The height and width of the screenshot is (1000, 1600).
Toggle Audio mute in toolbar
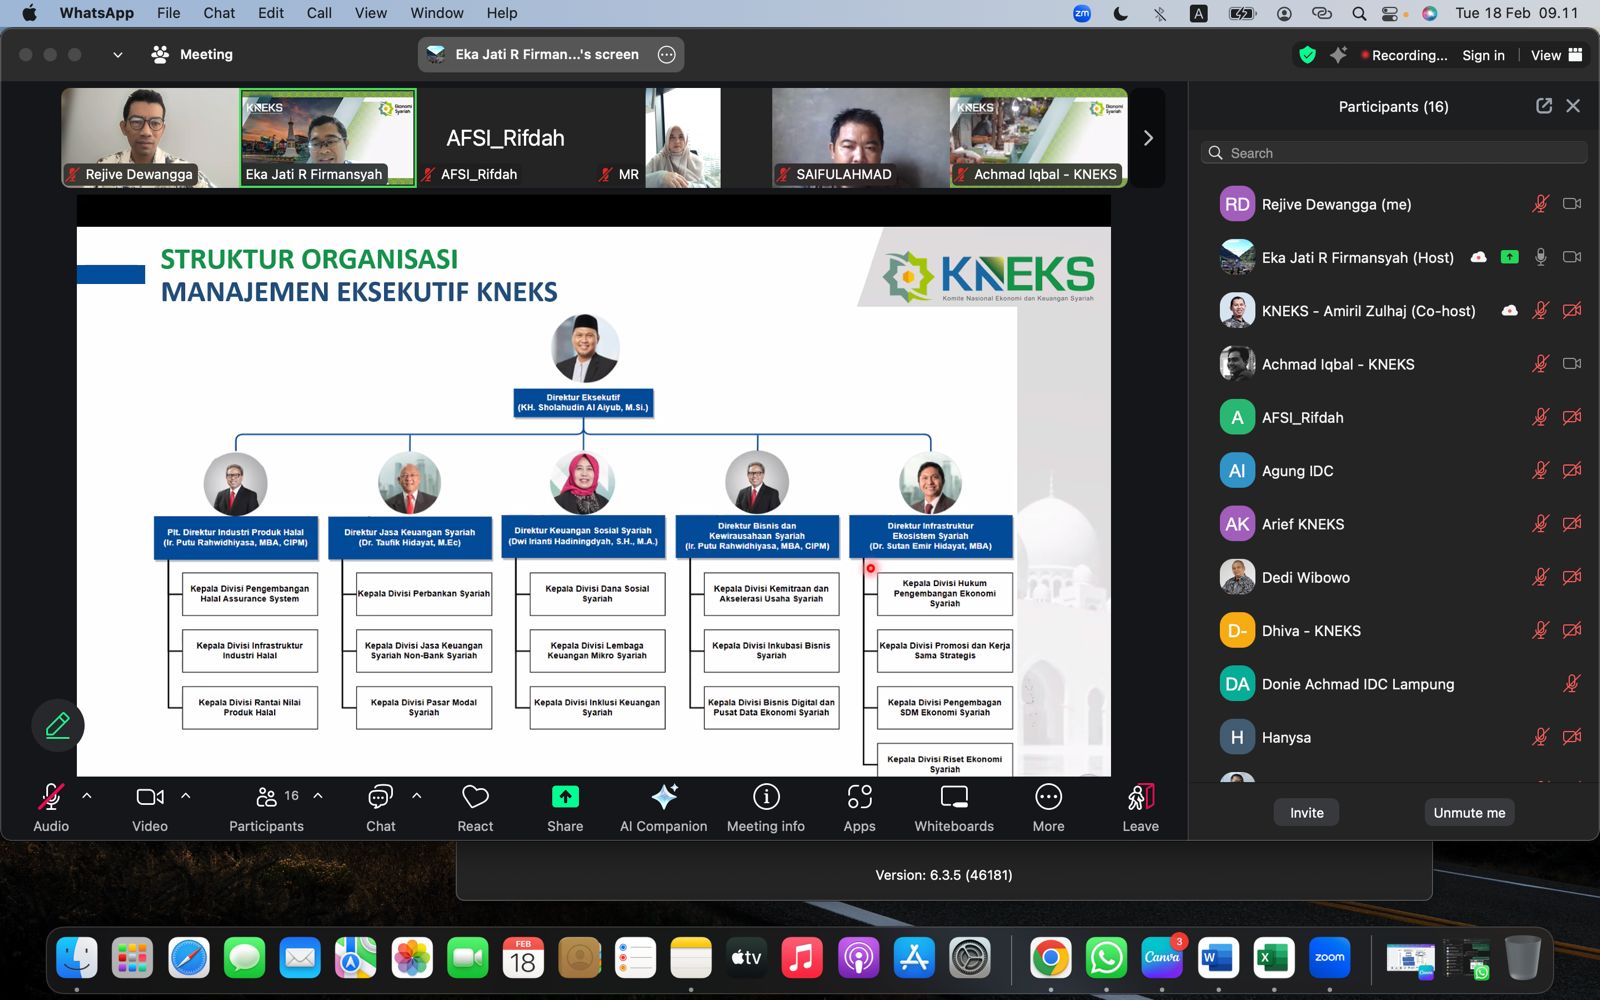click(51, 808)
